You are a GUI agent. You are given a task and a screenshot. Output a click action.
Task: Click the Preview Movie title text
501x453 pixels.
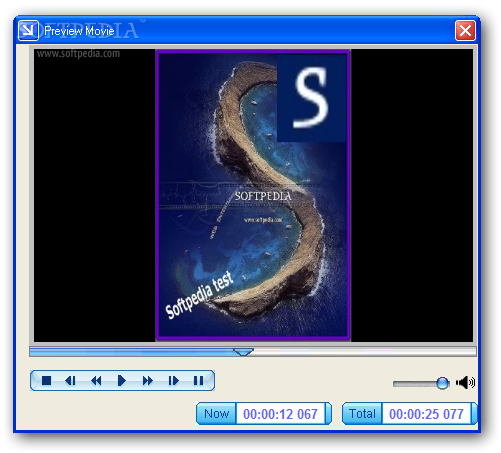tap(79, 31)
